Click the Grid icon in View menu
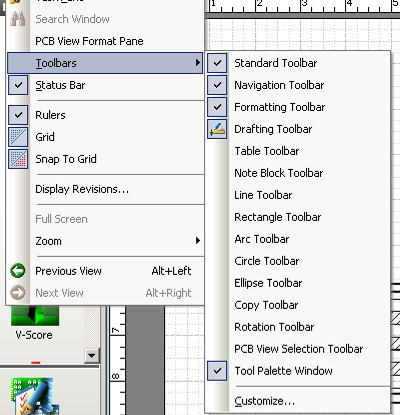This screenshot has height=415, width=400. pos(18,137)
